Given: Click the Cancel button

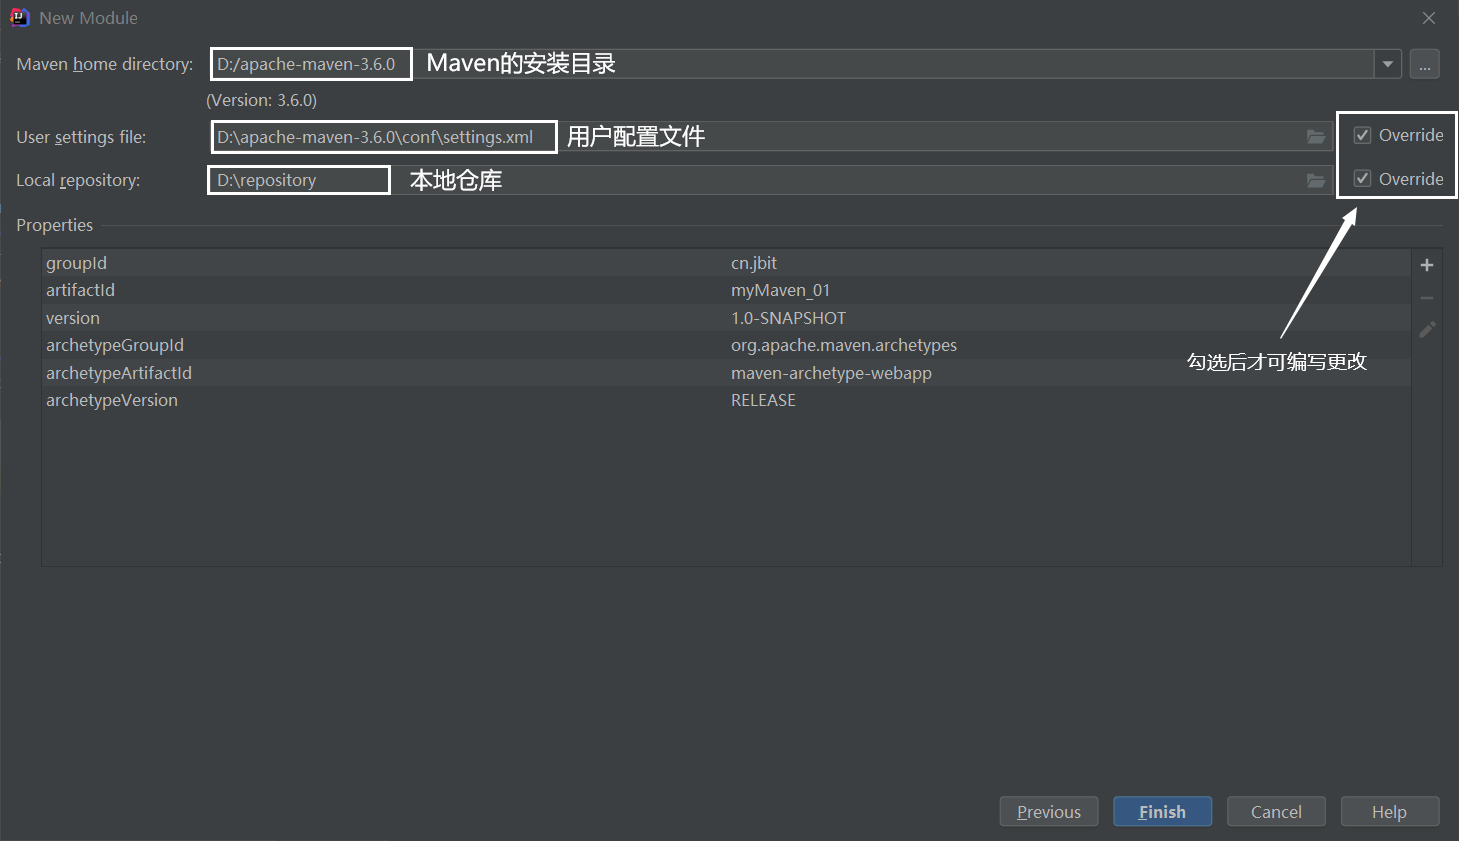Looking at the screenshot, I should pyautogui.click(x=1276, y=812).
